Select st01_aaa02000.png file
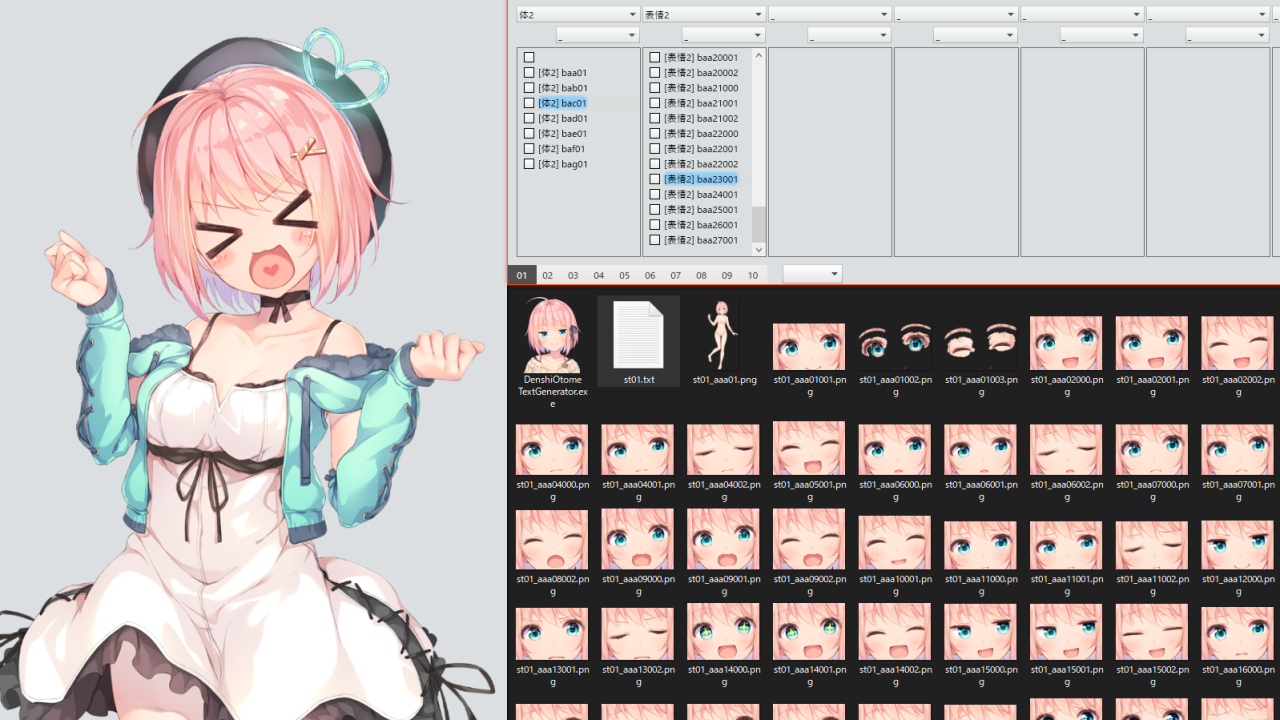 pos(1066,343)
